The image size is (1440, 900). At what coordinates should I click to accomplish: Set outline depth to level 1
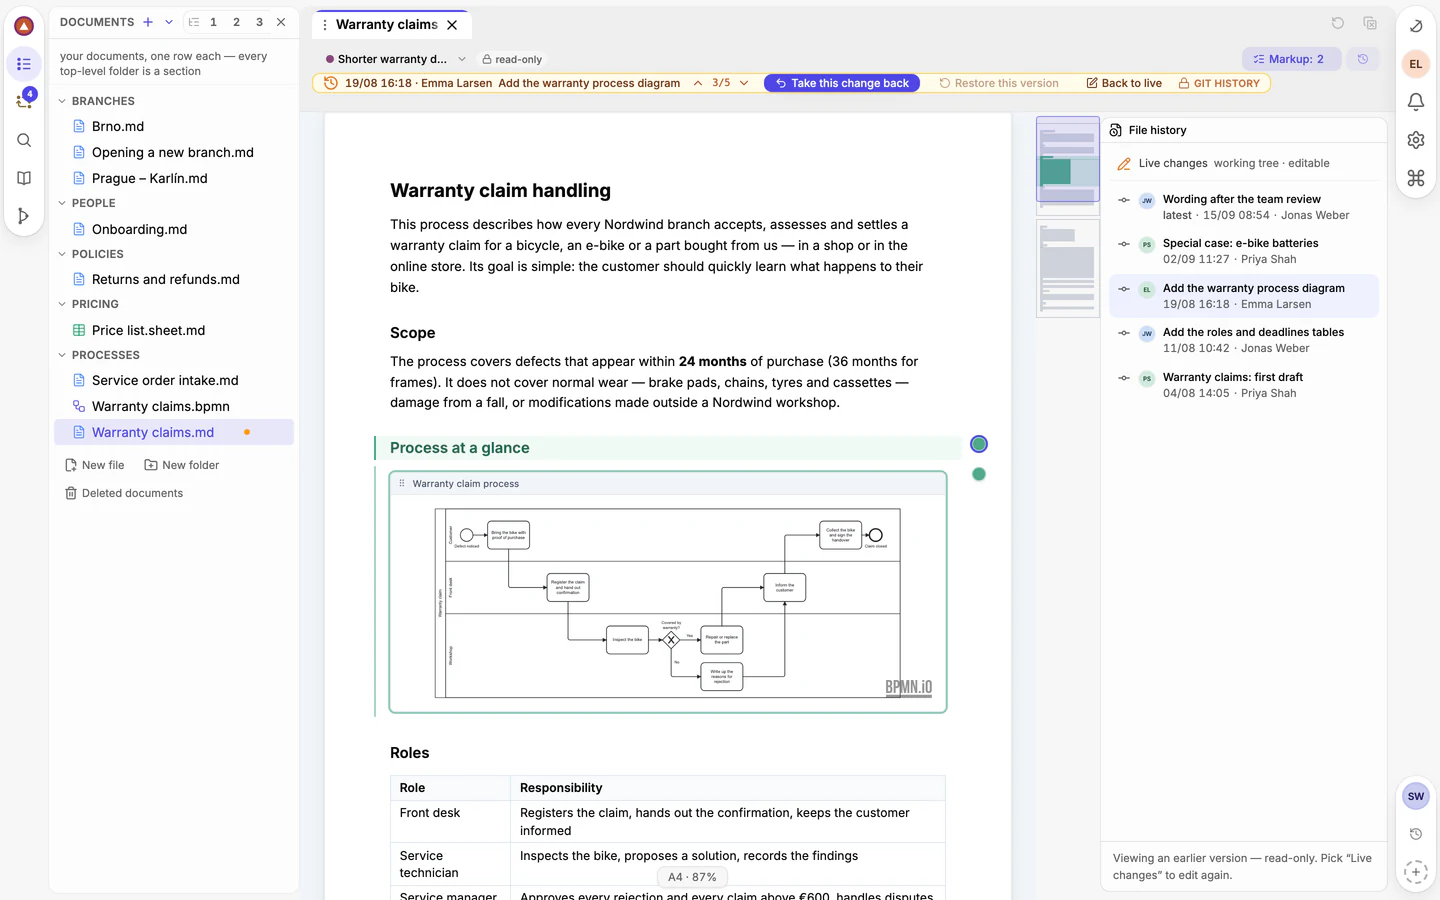tap(213, 22)
